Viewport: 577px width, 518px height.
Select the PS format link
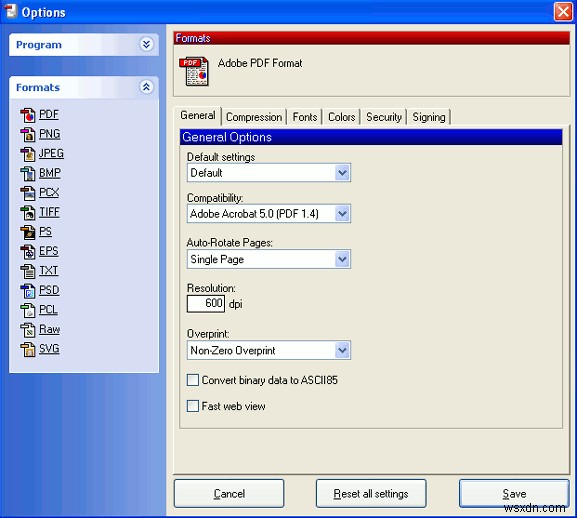[x=46, y=231]
